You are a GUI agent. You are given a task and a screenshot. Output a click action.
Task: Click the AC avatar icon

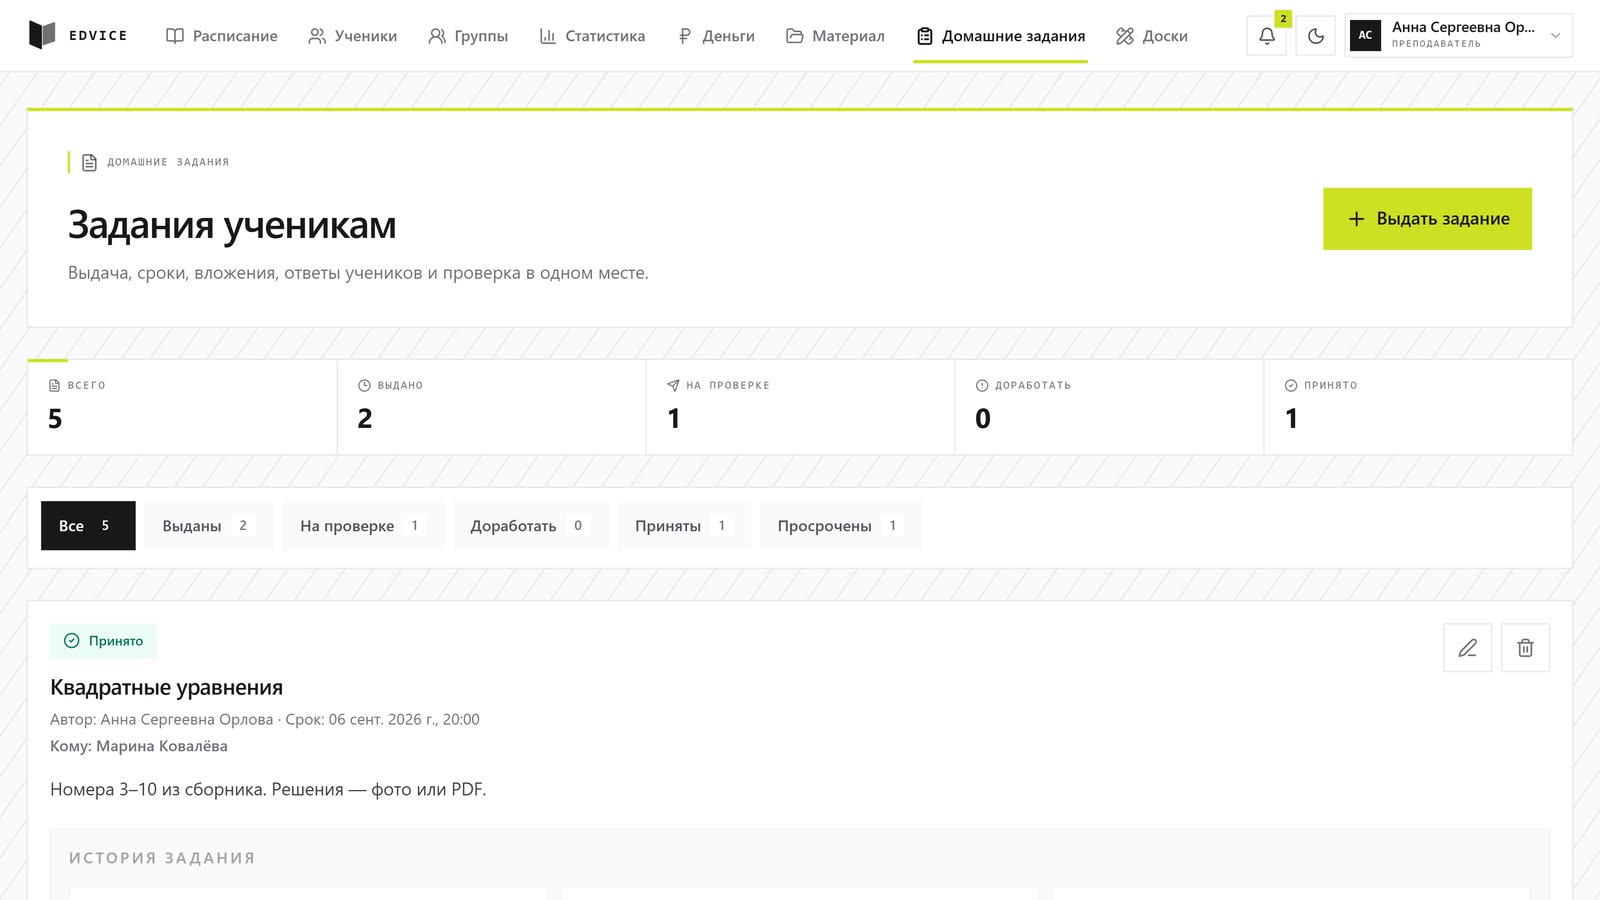coord(1365,35)
